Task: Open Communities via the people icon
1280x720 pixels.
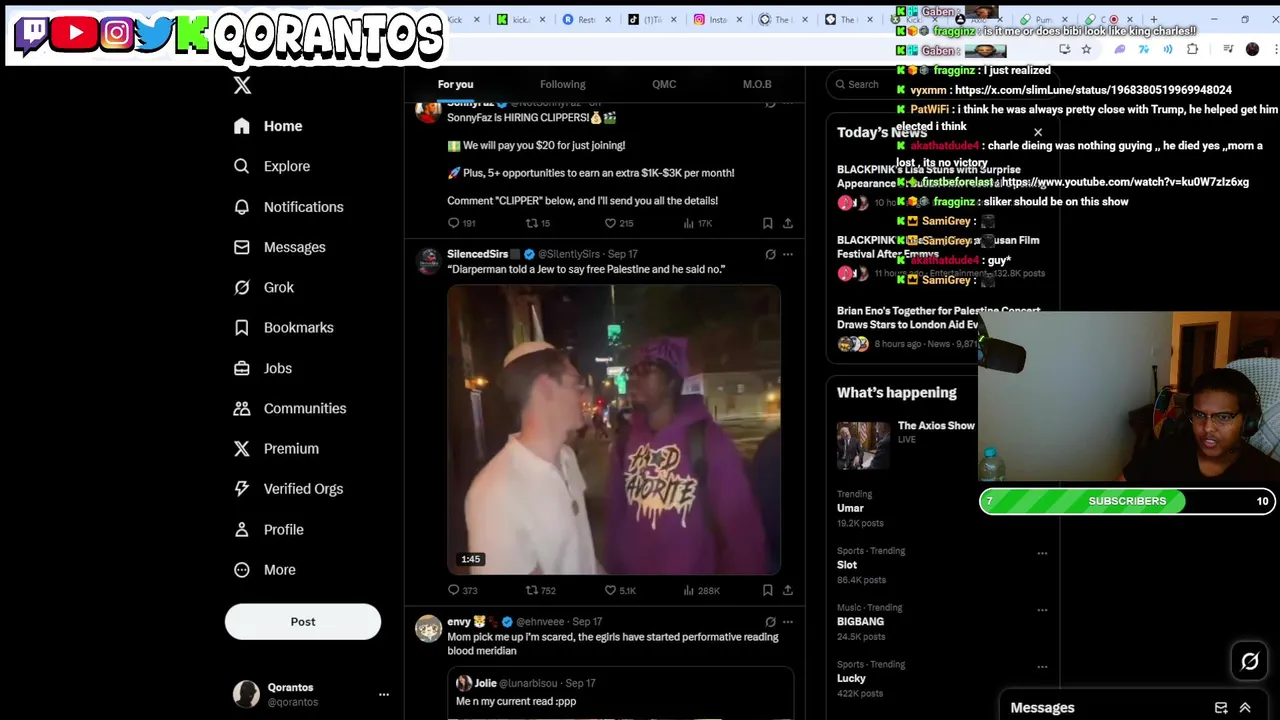Action: 241,408
